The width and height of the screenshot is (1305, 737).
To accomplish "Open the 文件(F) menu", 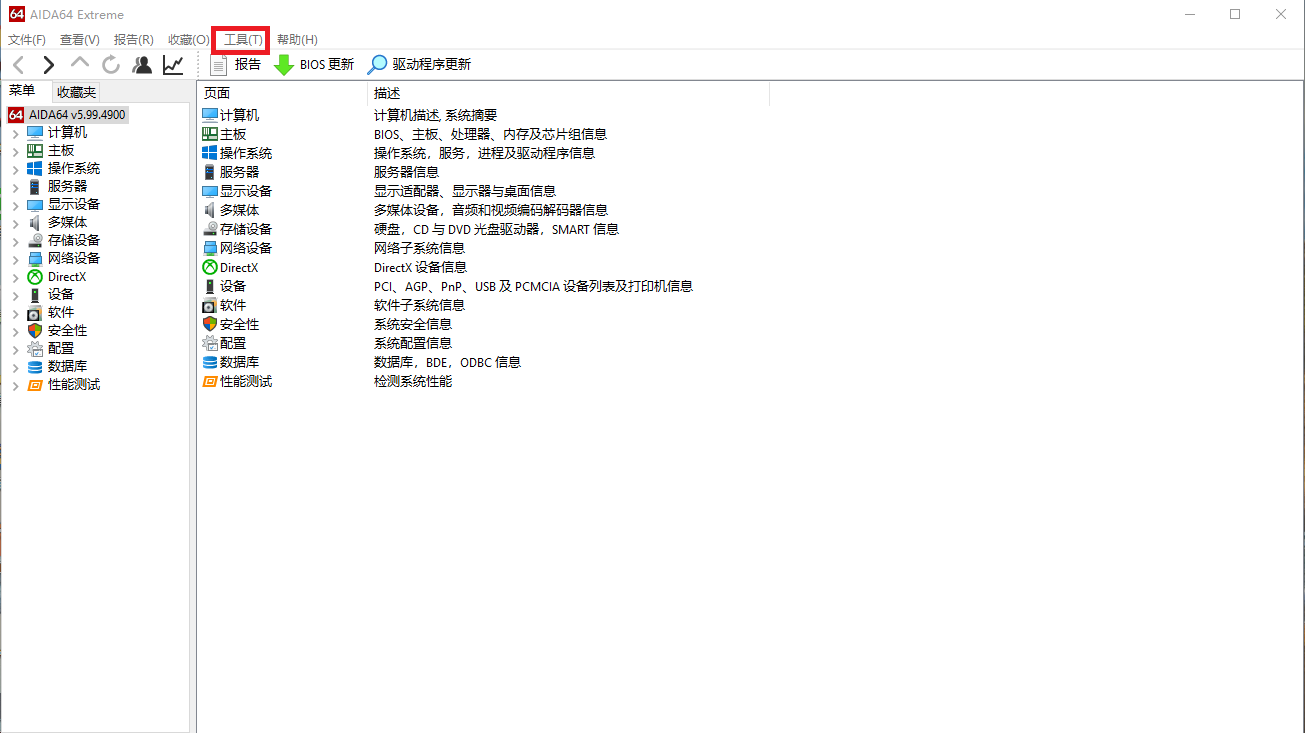I will point(27,40).
